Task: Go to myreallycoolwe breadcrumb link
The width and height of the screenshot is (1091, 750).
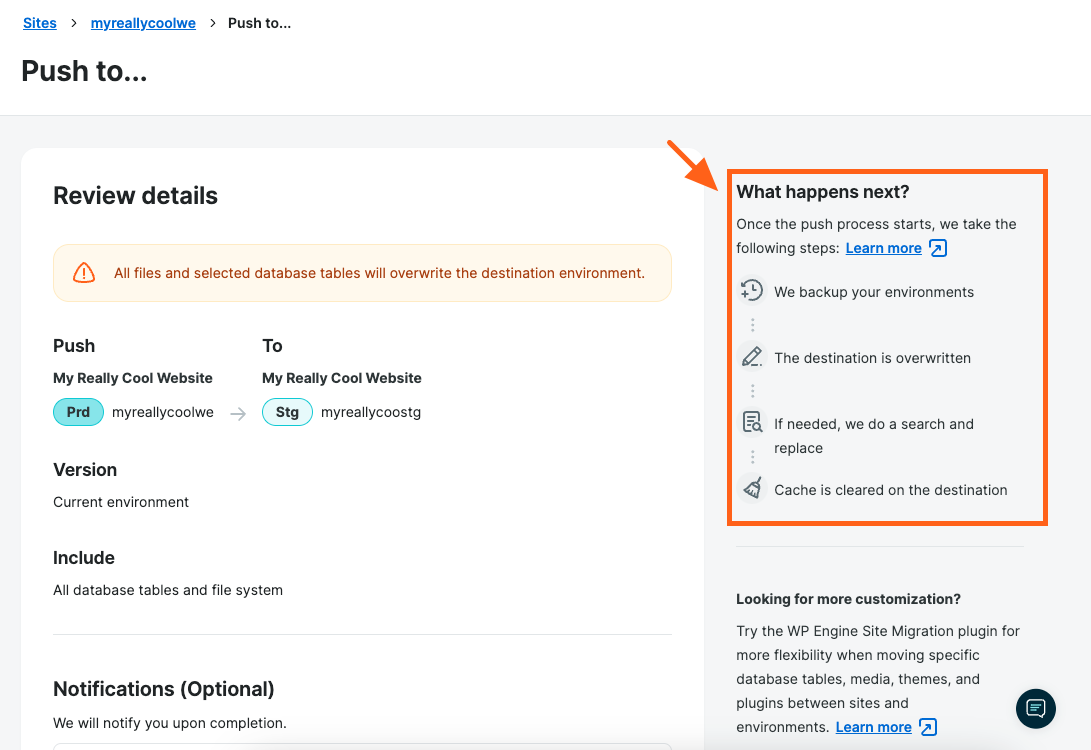Action: point(143,23)
